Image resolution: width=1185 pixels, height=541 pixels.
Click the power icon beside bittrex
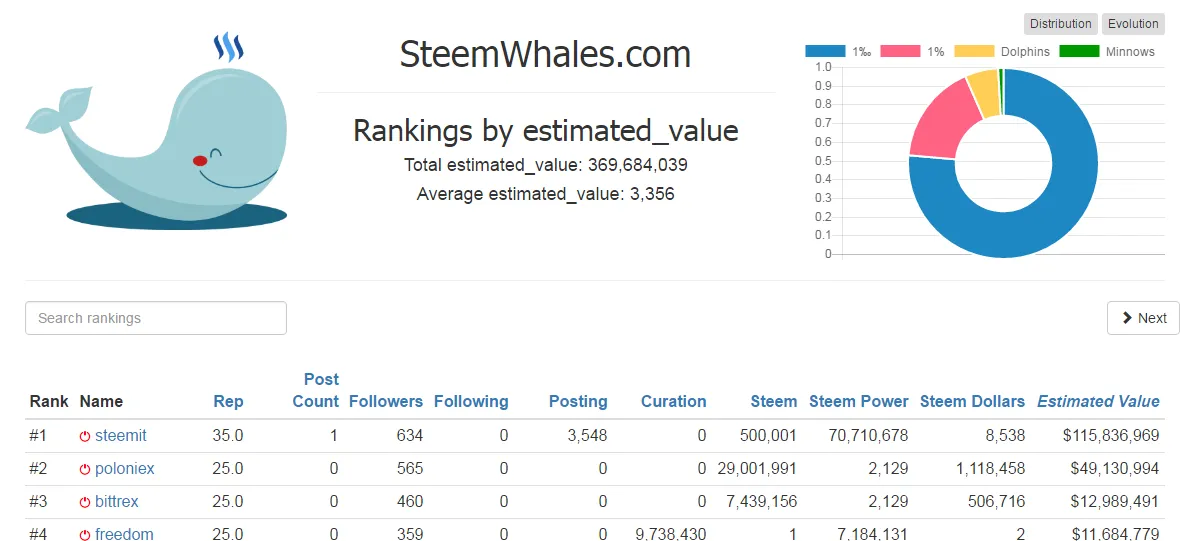85,502
